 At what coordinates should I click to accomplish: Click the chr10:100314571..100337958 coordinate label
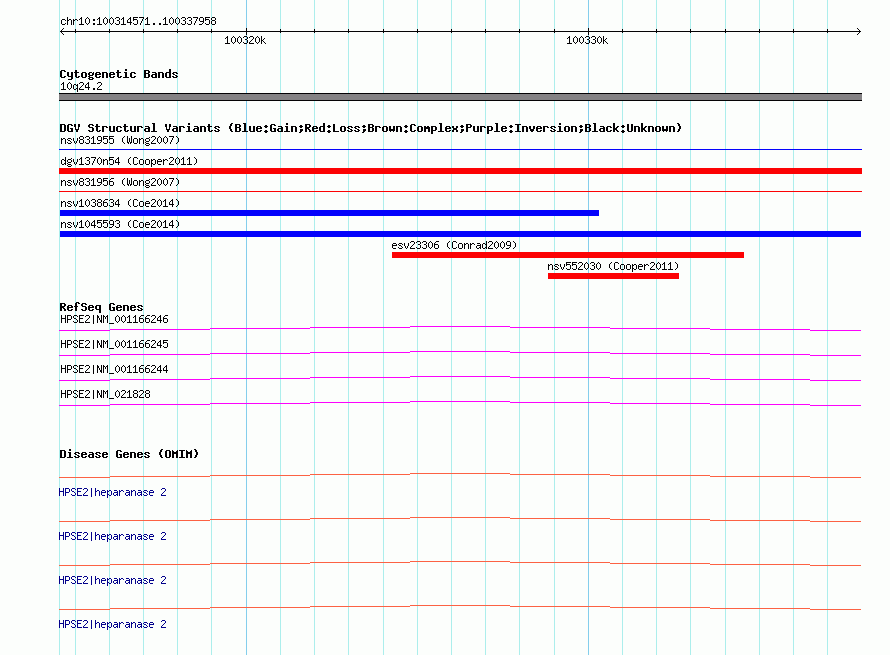[138, 21]
